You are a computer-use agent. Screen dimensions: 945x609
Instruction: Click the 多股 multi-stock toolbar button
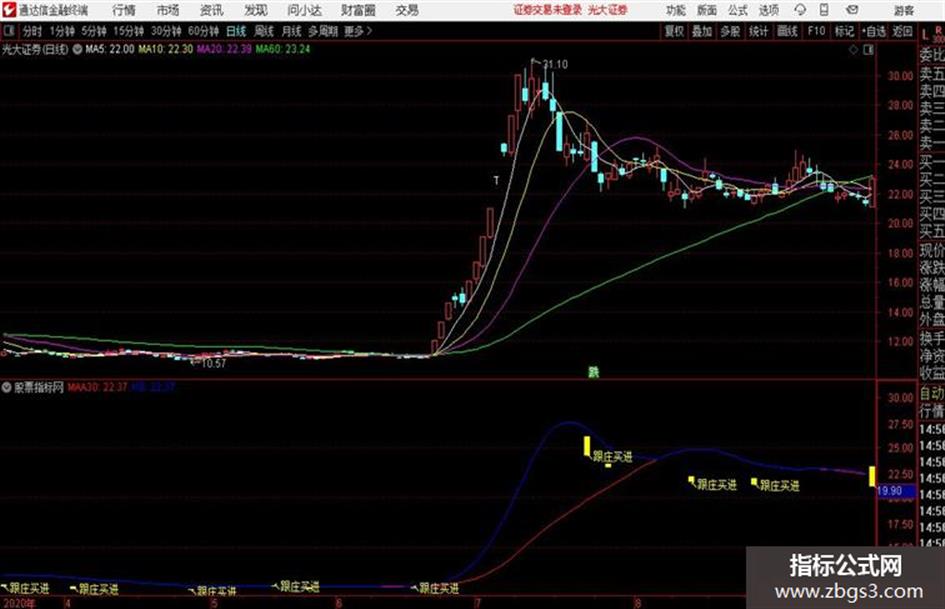[730, 31]
